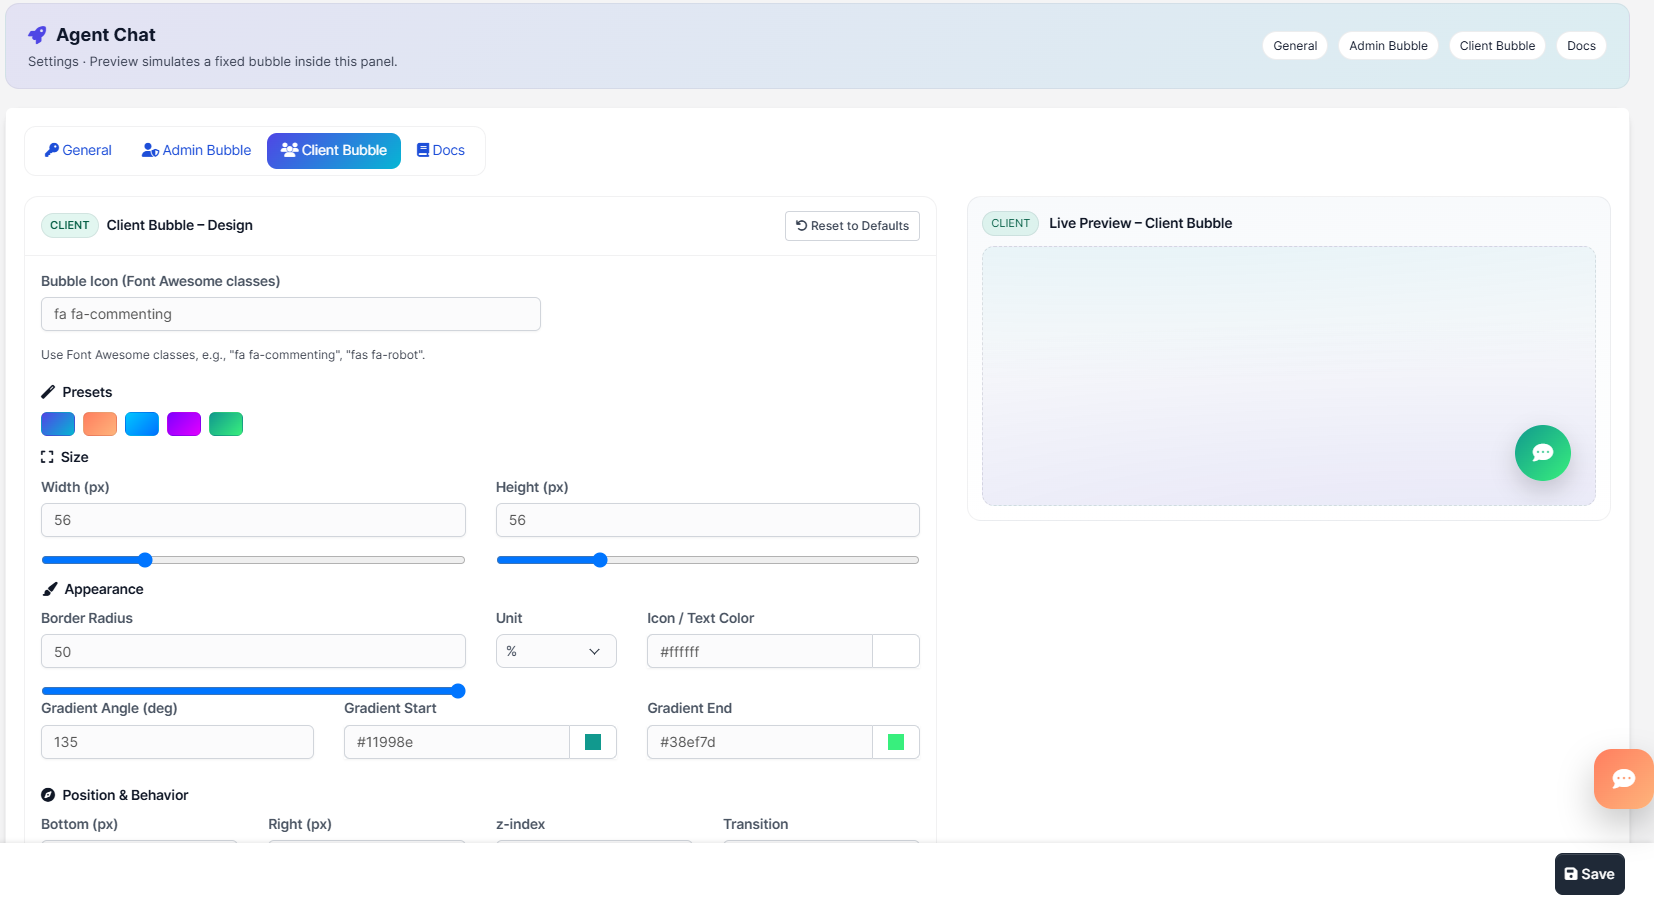Click the Width slider handle
Image resolution: width=1654 pixels, height=900 pixels.
(145, 560)
